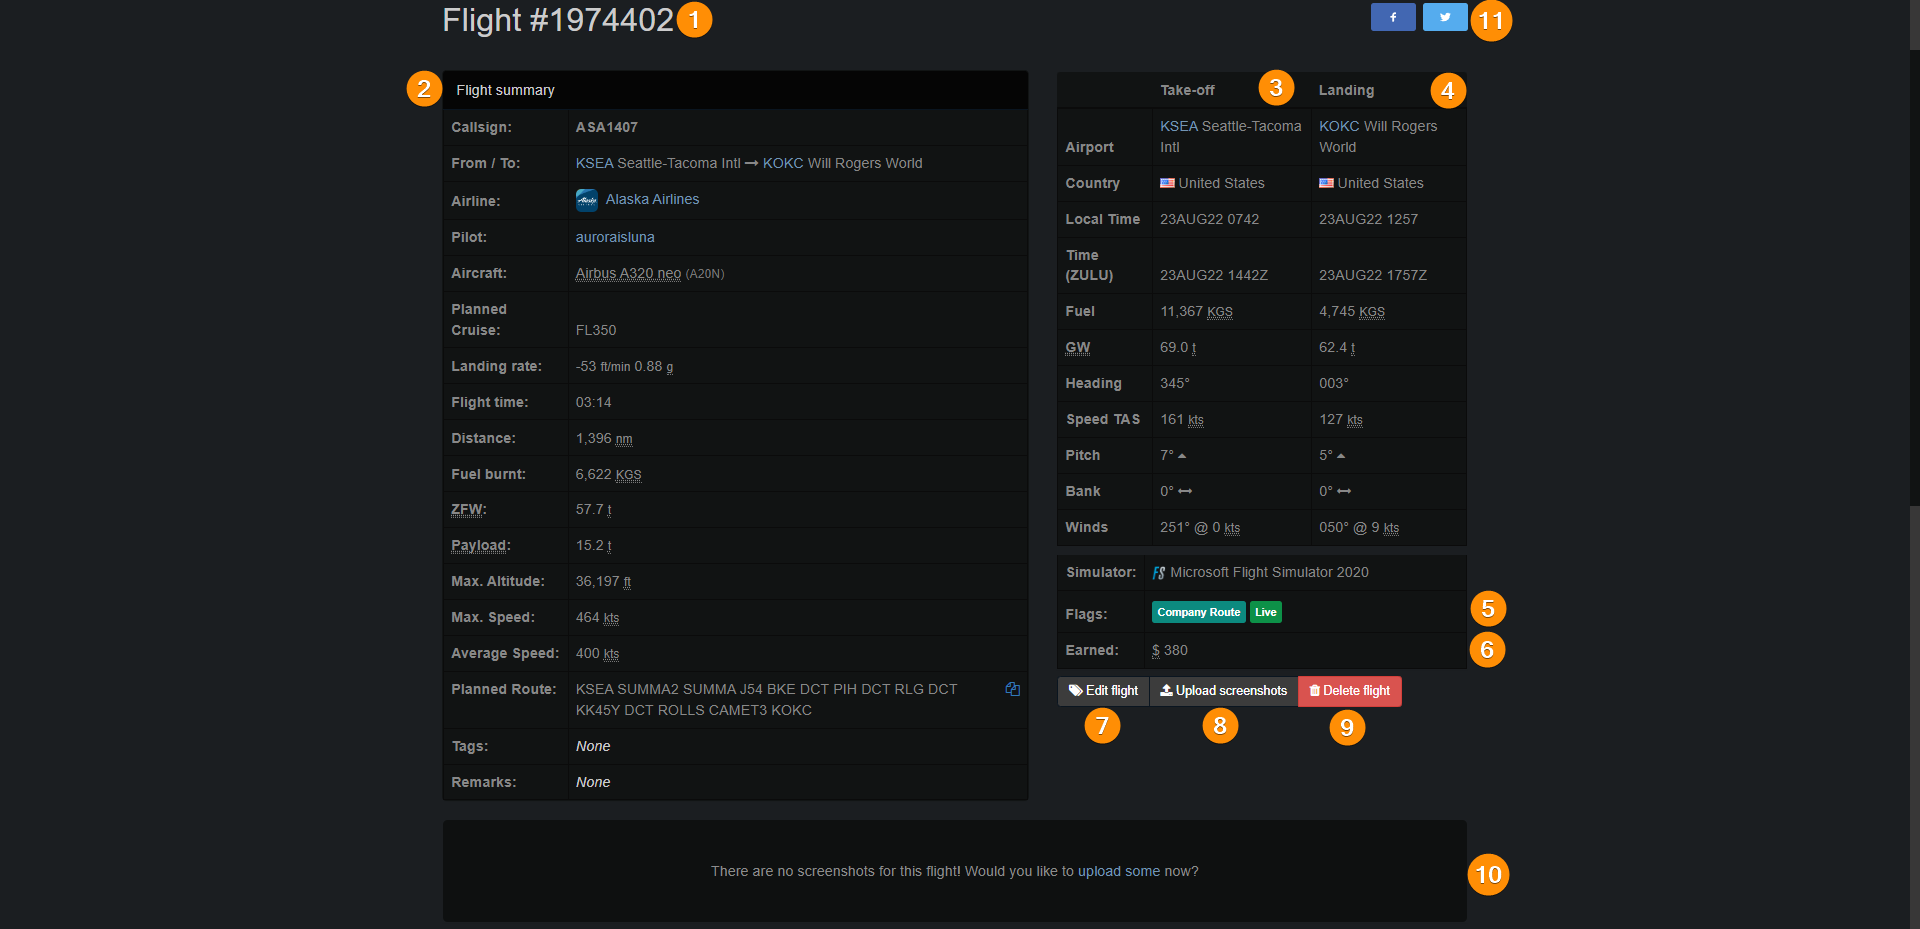
Task: Select callsign ASA1407
Action: (x=606, y=127)
